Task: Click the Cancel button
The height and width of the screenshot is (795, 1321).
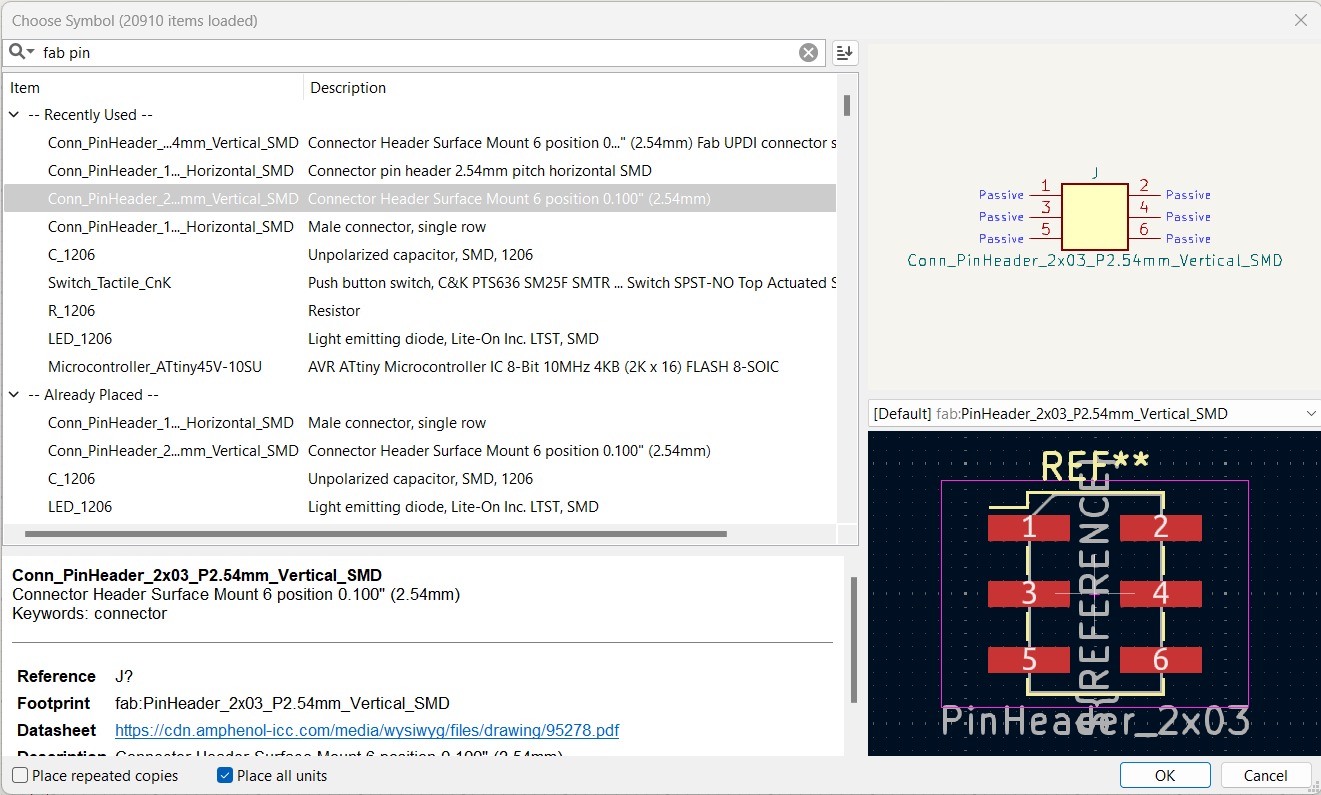Action: 1265,775
